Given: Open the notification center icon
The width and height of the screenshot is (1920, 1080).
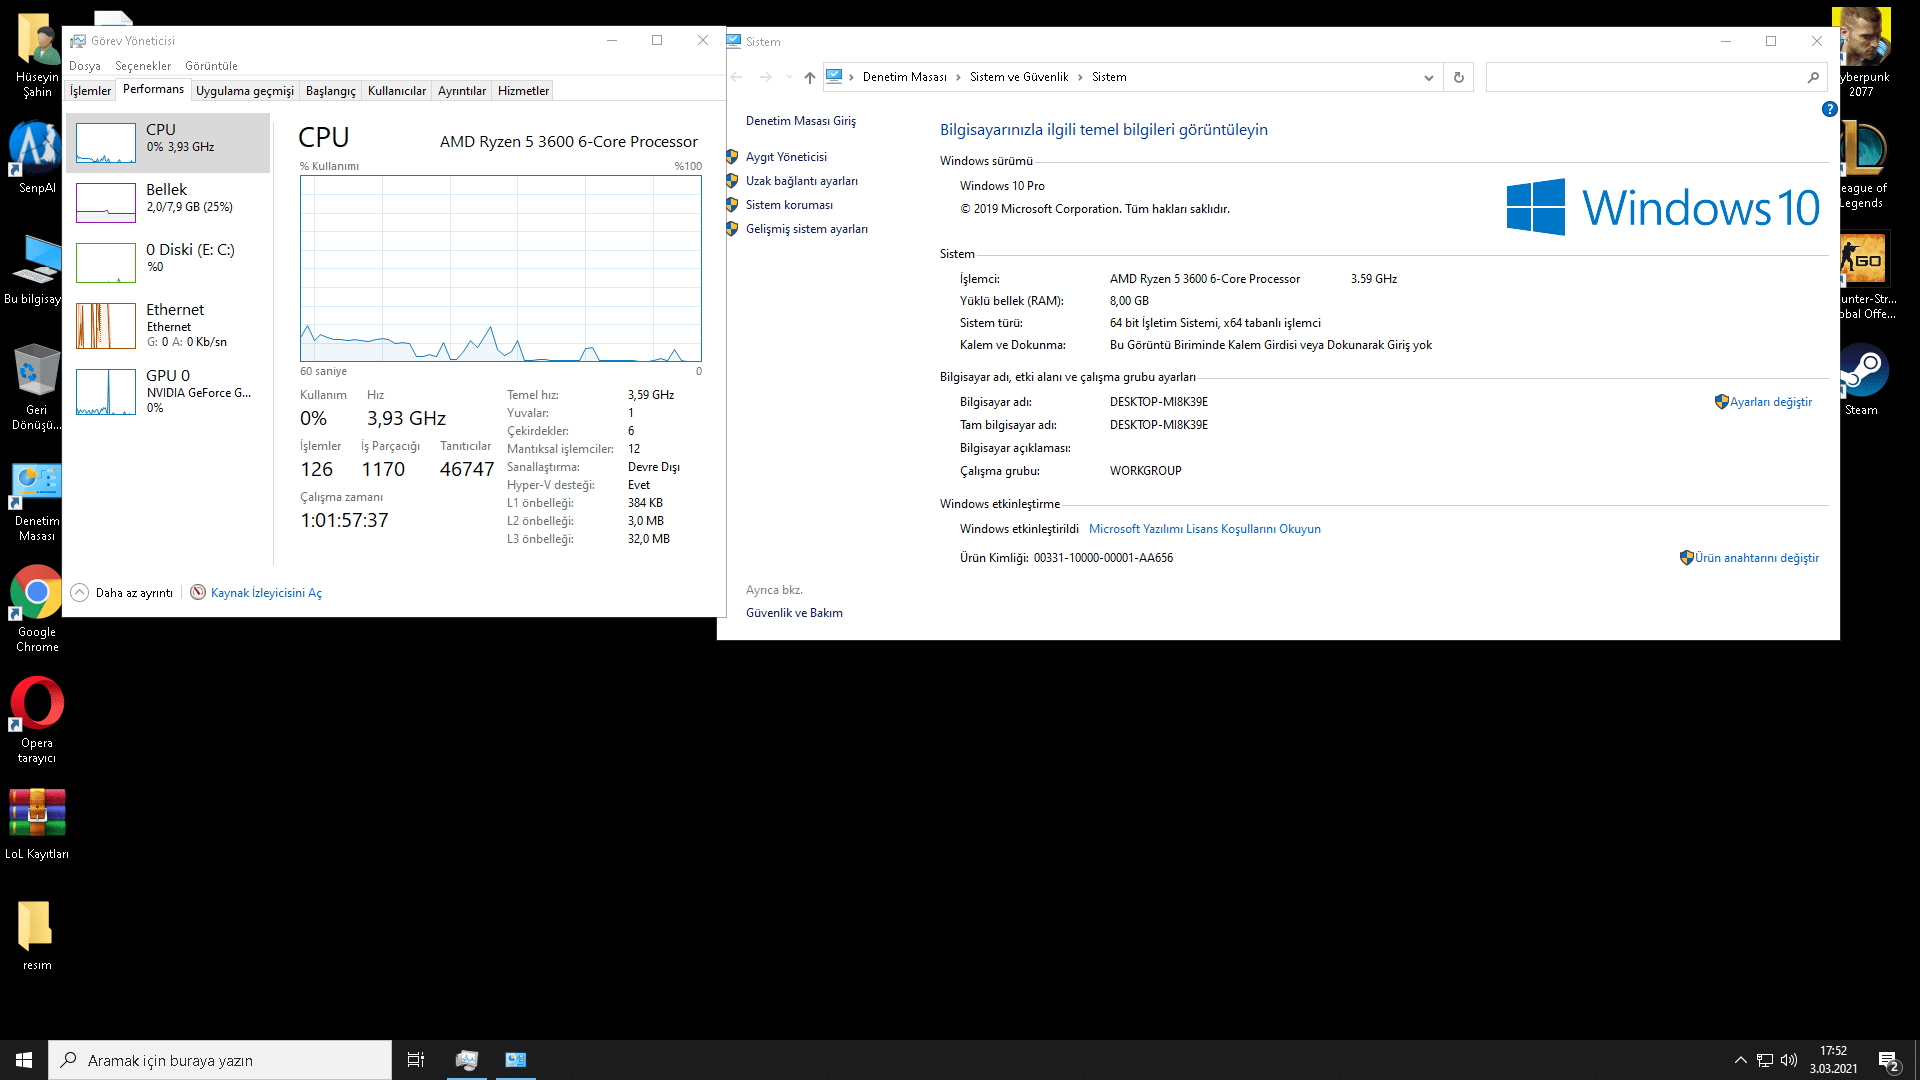Looking at the screenshot, I should point(1888,1061).
